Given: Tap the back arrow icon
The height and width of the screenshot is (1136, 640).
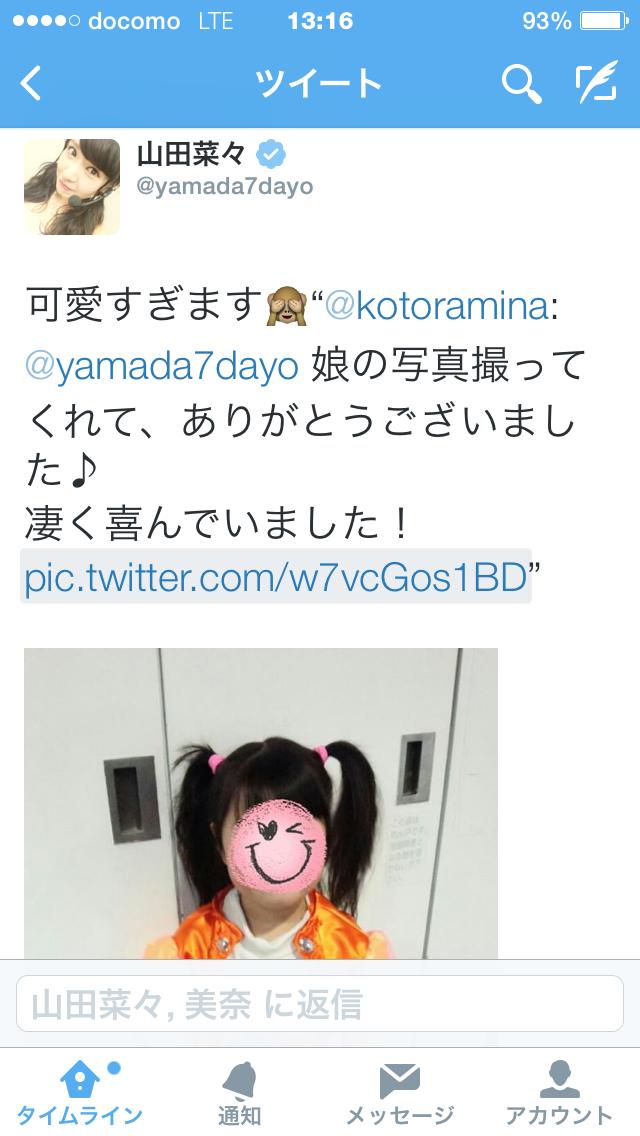Looking at the screenshot, I should pos(31,83).
